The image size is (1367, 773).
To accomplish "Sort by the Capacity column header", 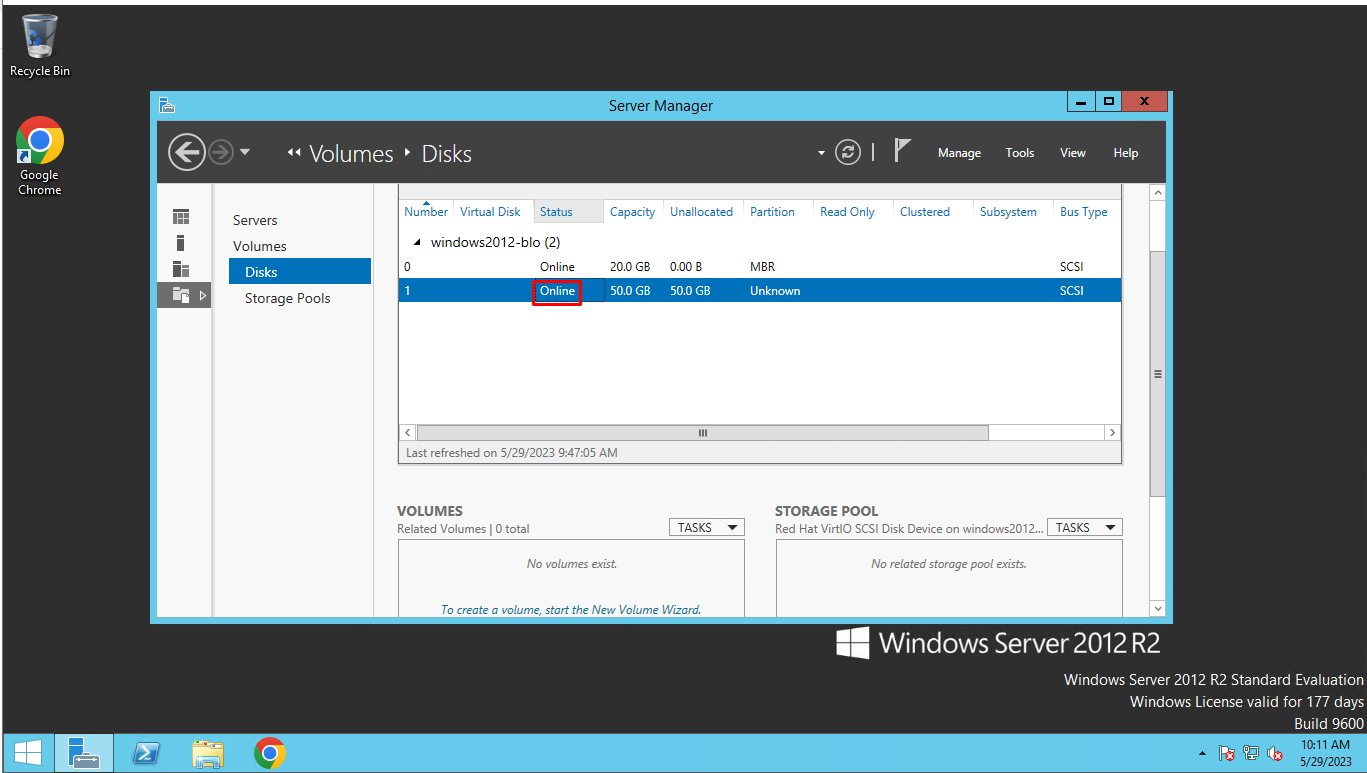I will (x=632, y=212).
